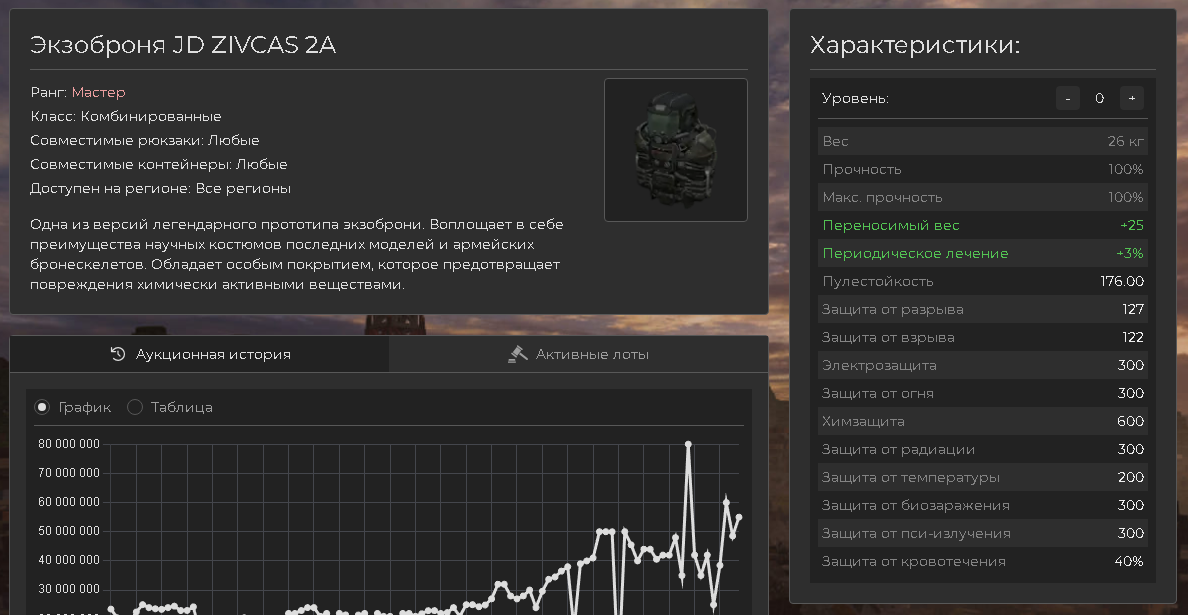Click the level value field showing 0
Viewport: 1188px width, 615px height.
(1099, 98)
